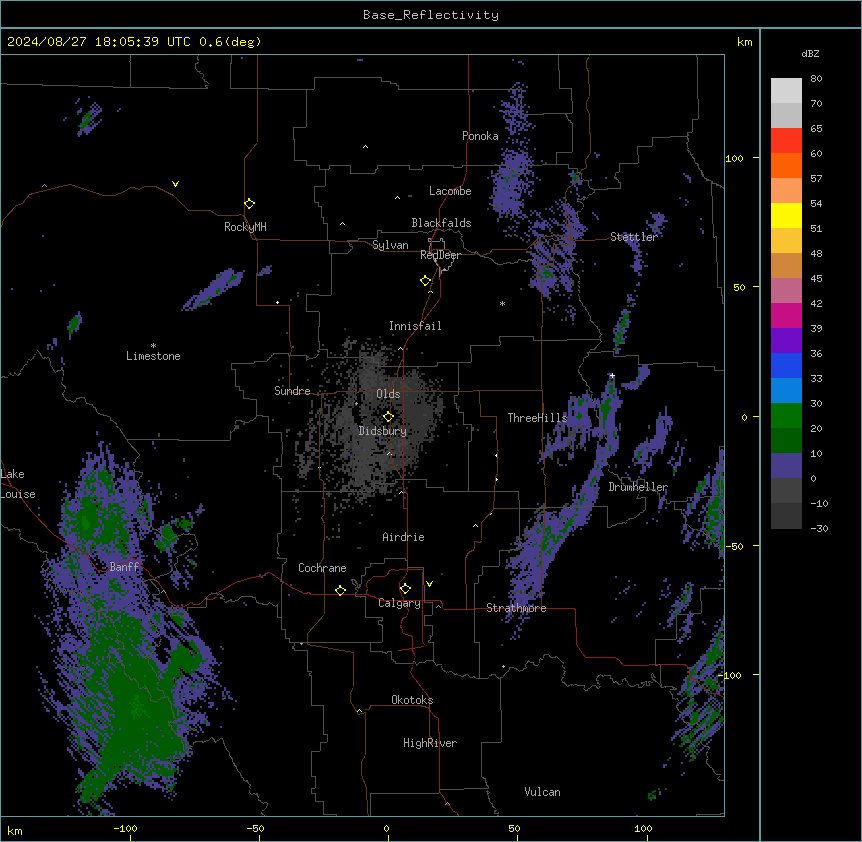Image resolution: width=862 pixels, height=842 pixels.
Task: Click the Blackfalds label
Action: coord(441,223)
